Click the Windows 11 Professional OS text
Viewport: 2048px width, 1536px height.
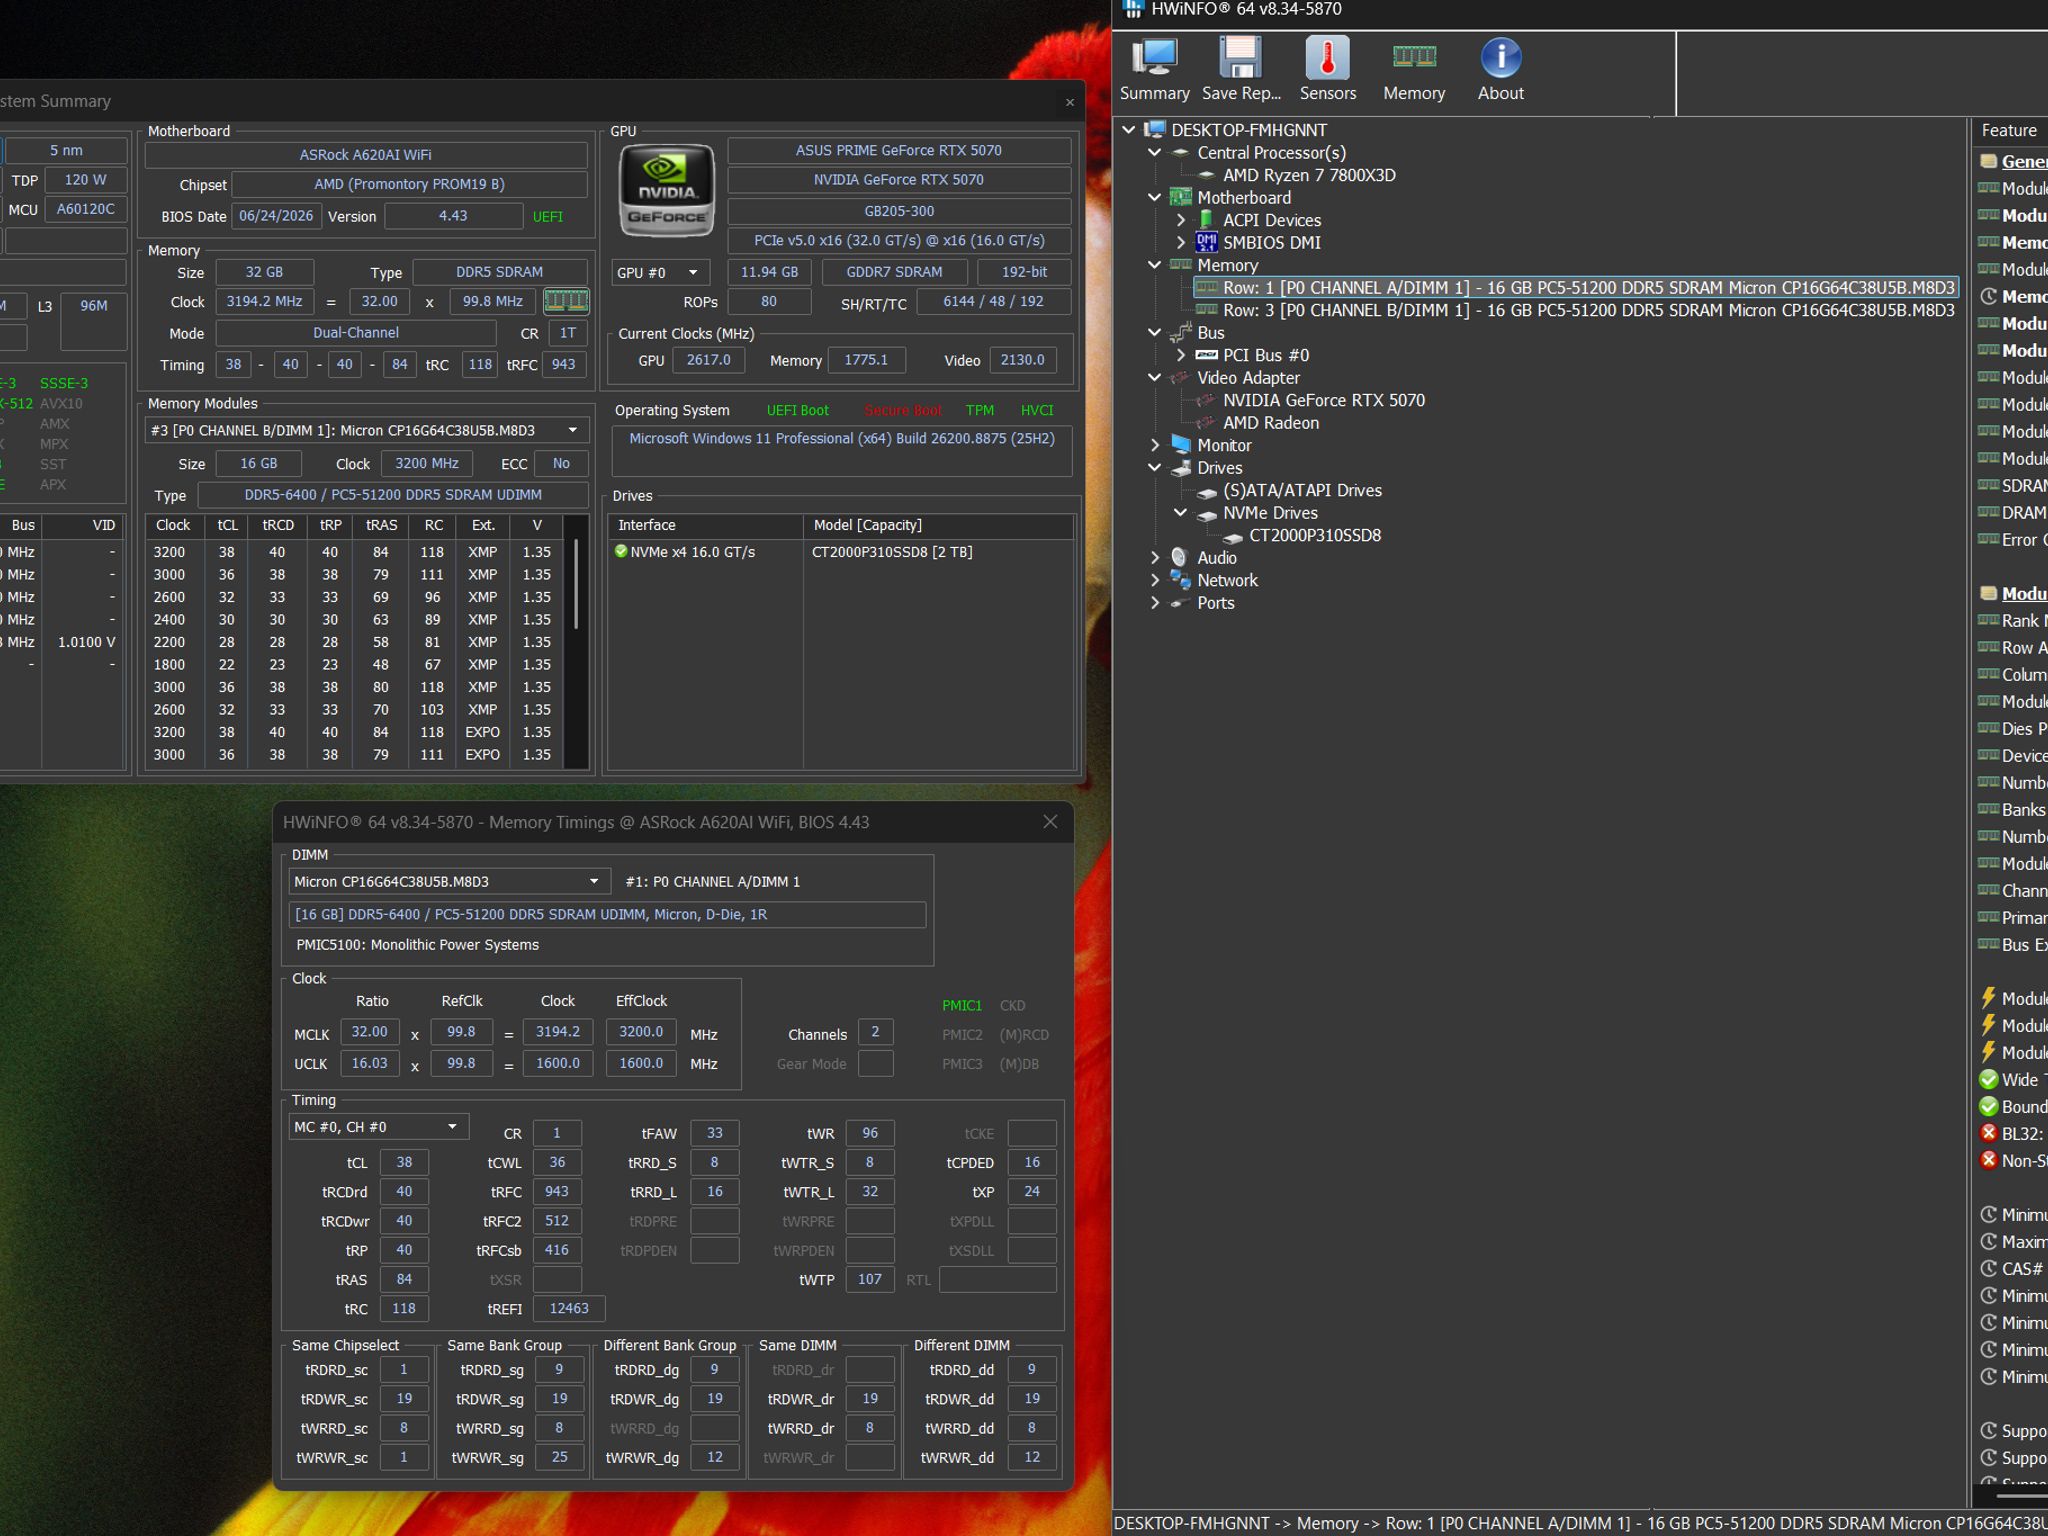(841, 438)
